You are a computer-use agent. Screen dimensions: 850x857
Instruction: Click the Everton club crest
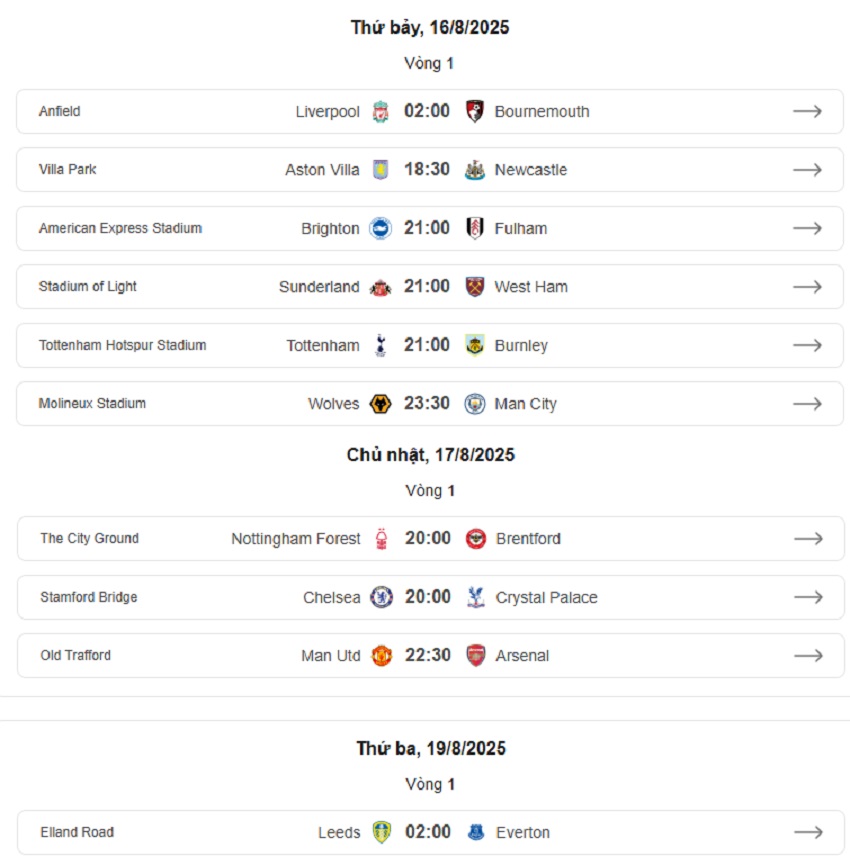tap(476, 832)
